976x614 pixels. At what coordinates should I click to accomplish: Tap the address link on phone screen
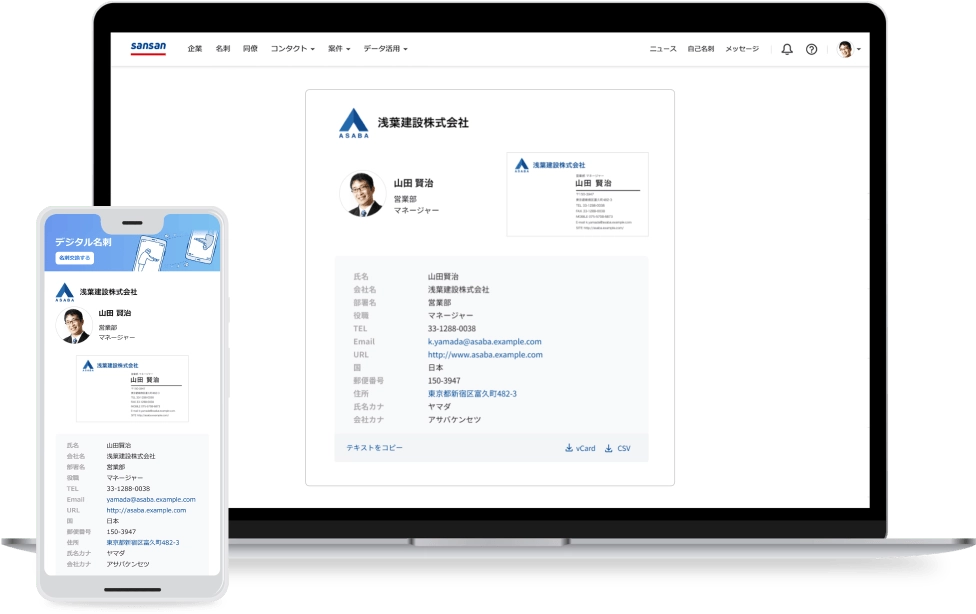[x=143, y=542]
